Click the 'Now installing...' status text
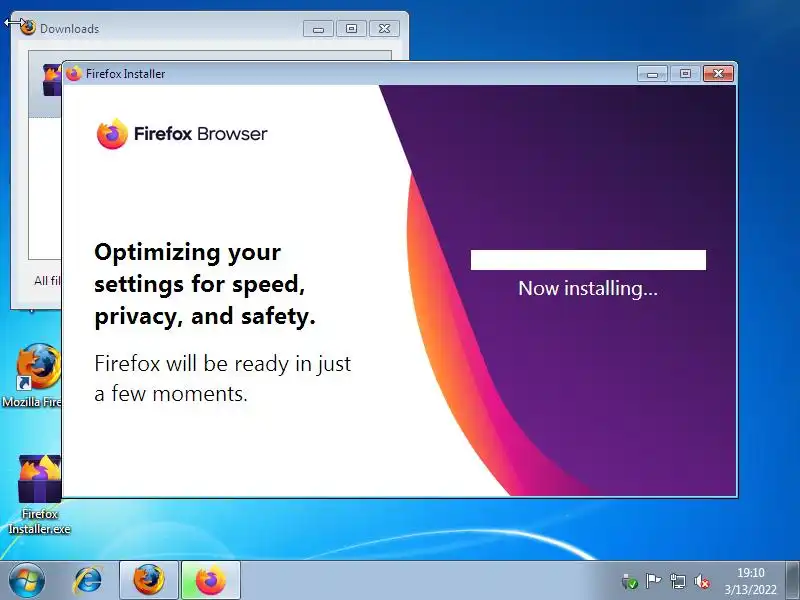The height and width of the screenshot is (600, 800). [x=588, y=288]
